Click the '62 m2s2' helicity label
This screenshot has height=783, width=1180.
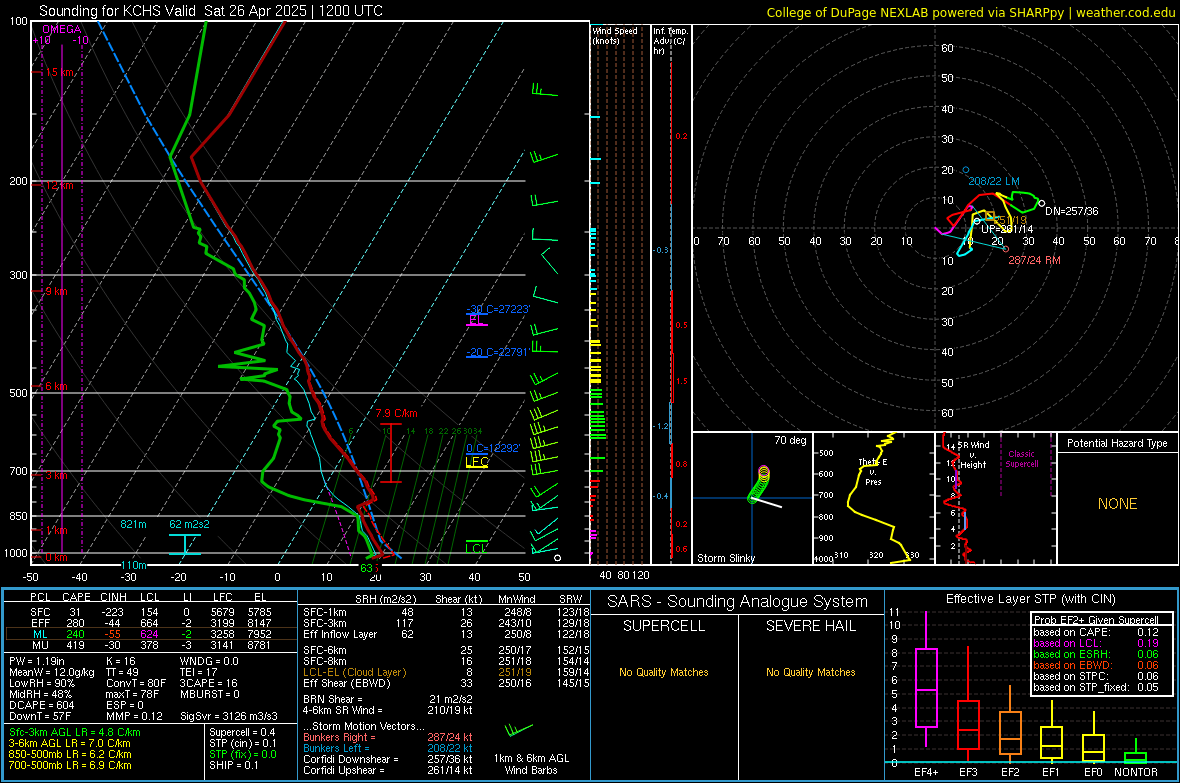coord(190,524)
